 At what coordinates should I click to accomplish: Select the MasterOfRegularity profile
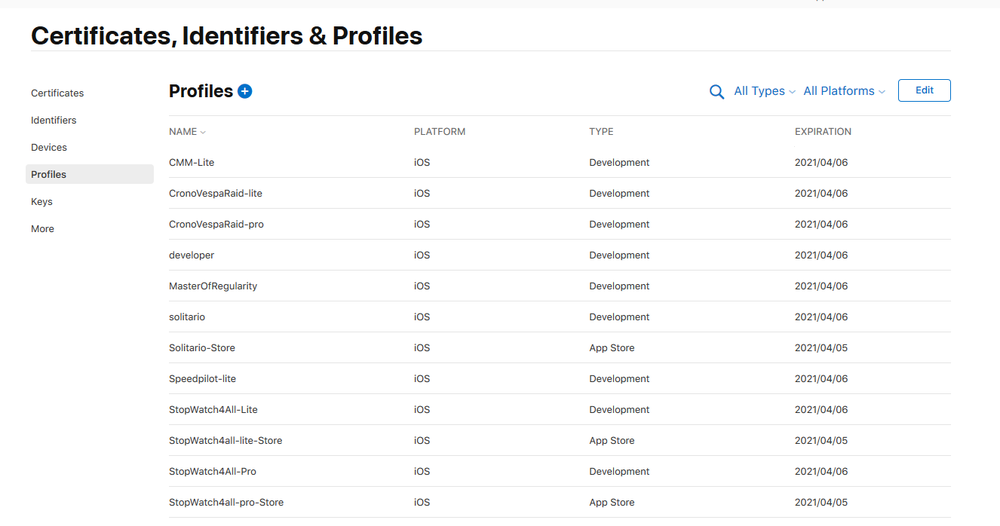point(559,286)
